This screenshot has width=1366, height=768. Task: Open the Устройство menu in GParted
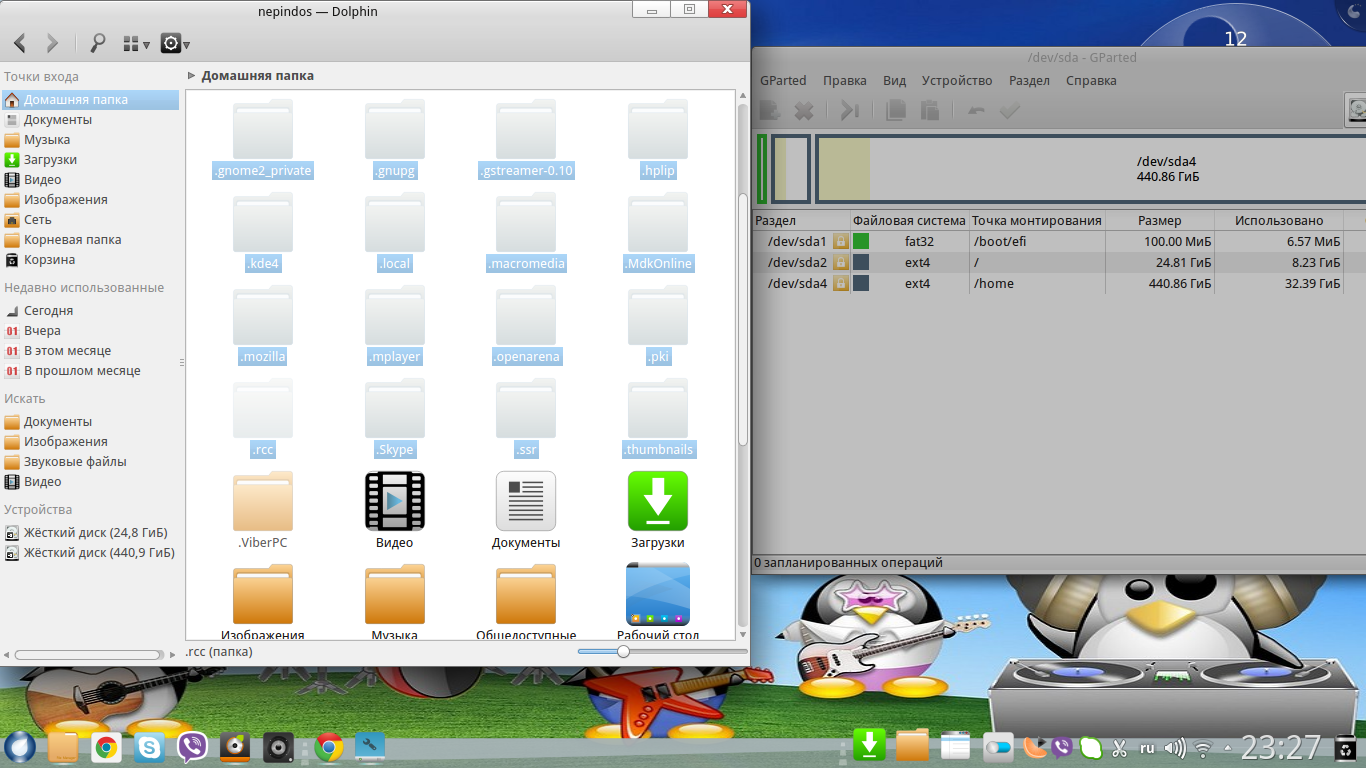coord(956,81)
